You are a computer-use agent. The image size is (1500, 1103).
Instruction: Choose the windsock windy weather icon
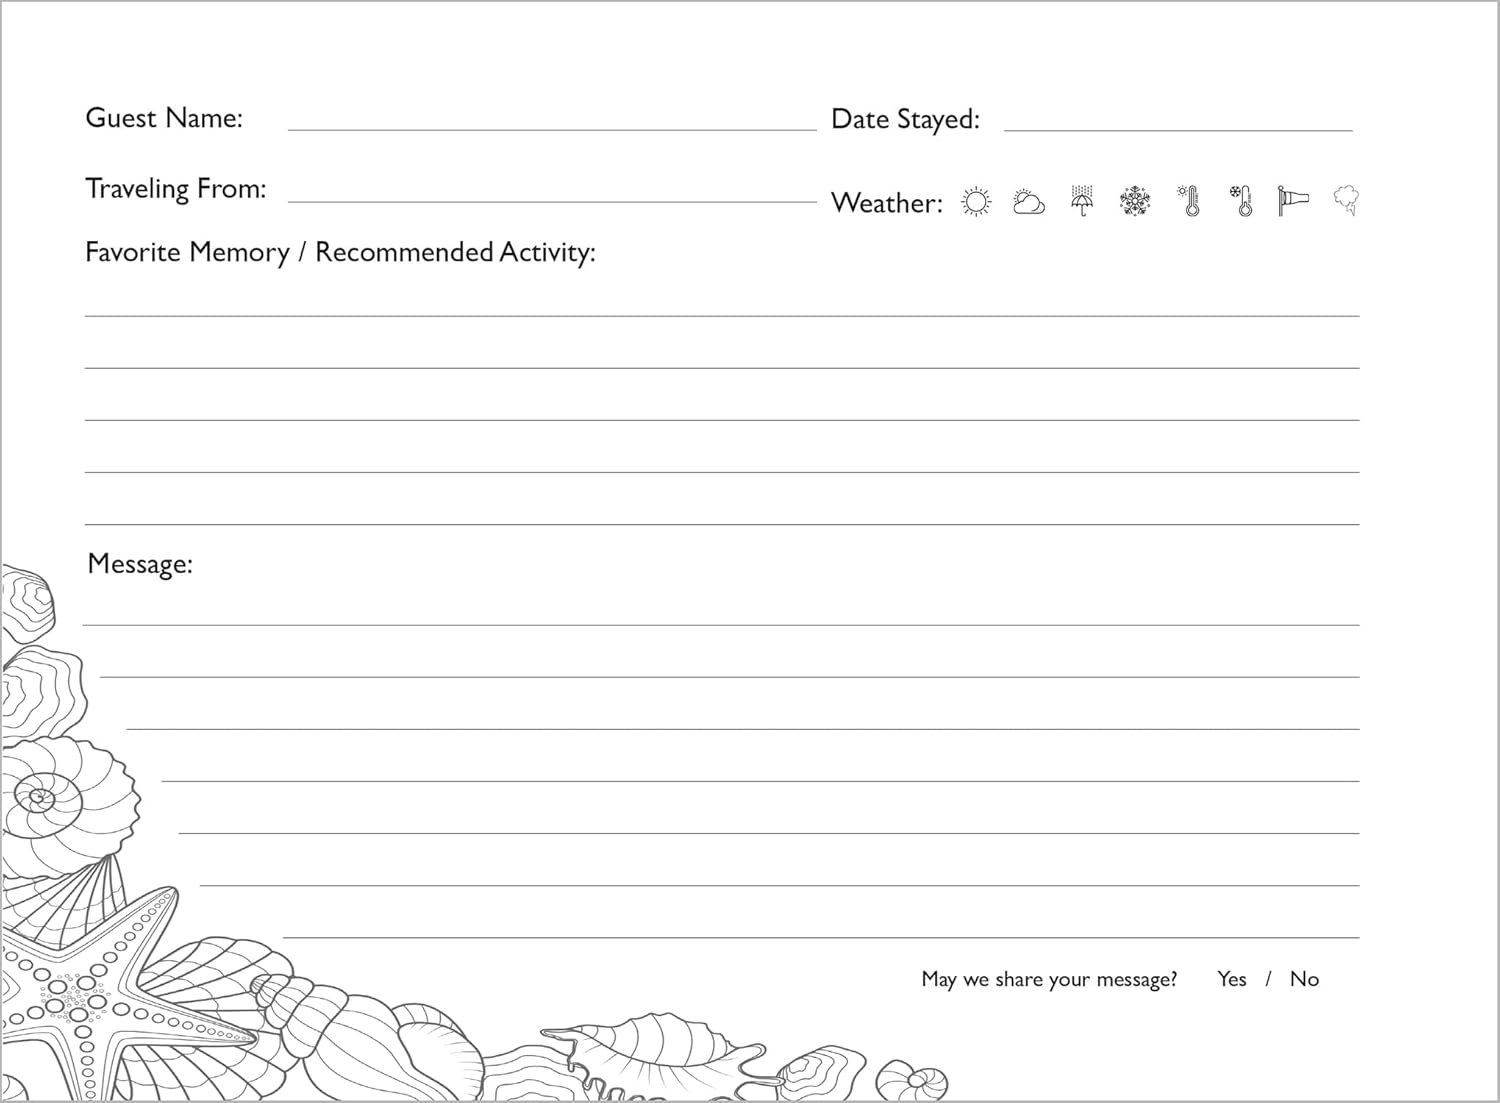click(x=1292, y=201)
